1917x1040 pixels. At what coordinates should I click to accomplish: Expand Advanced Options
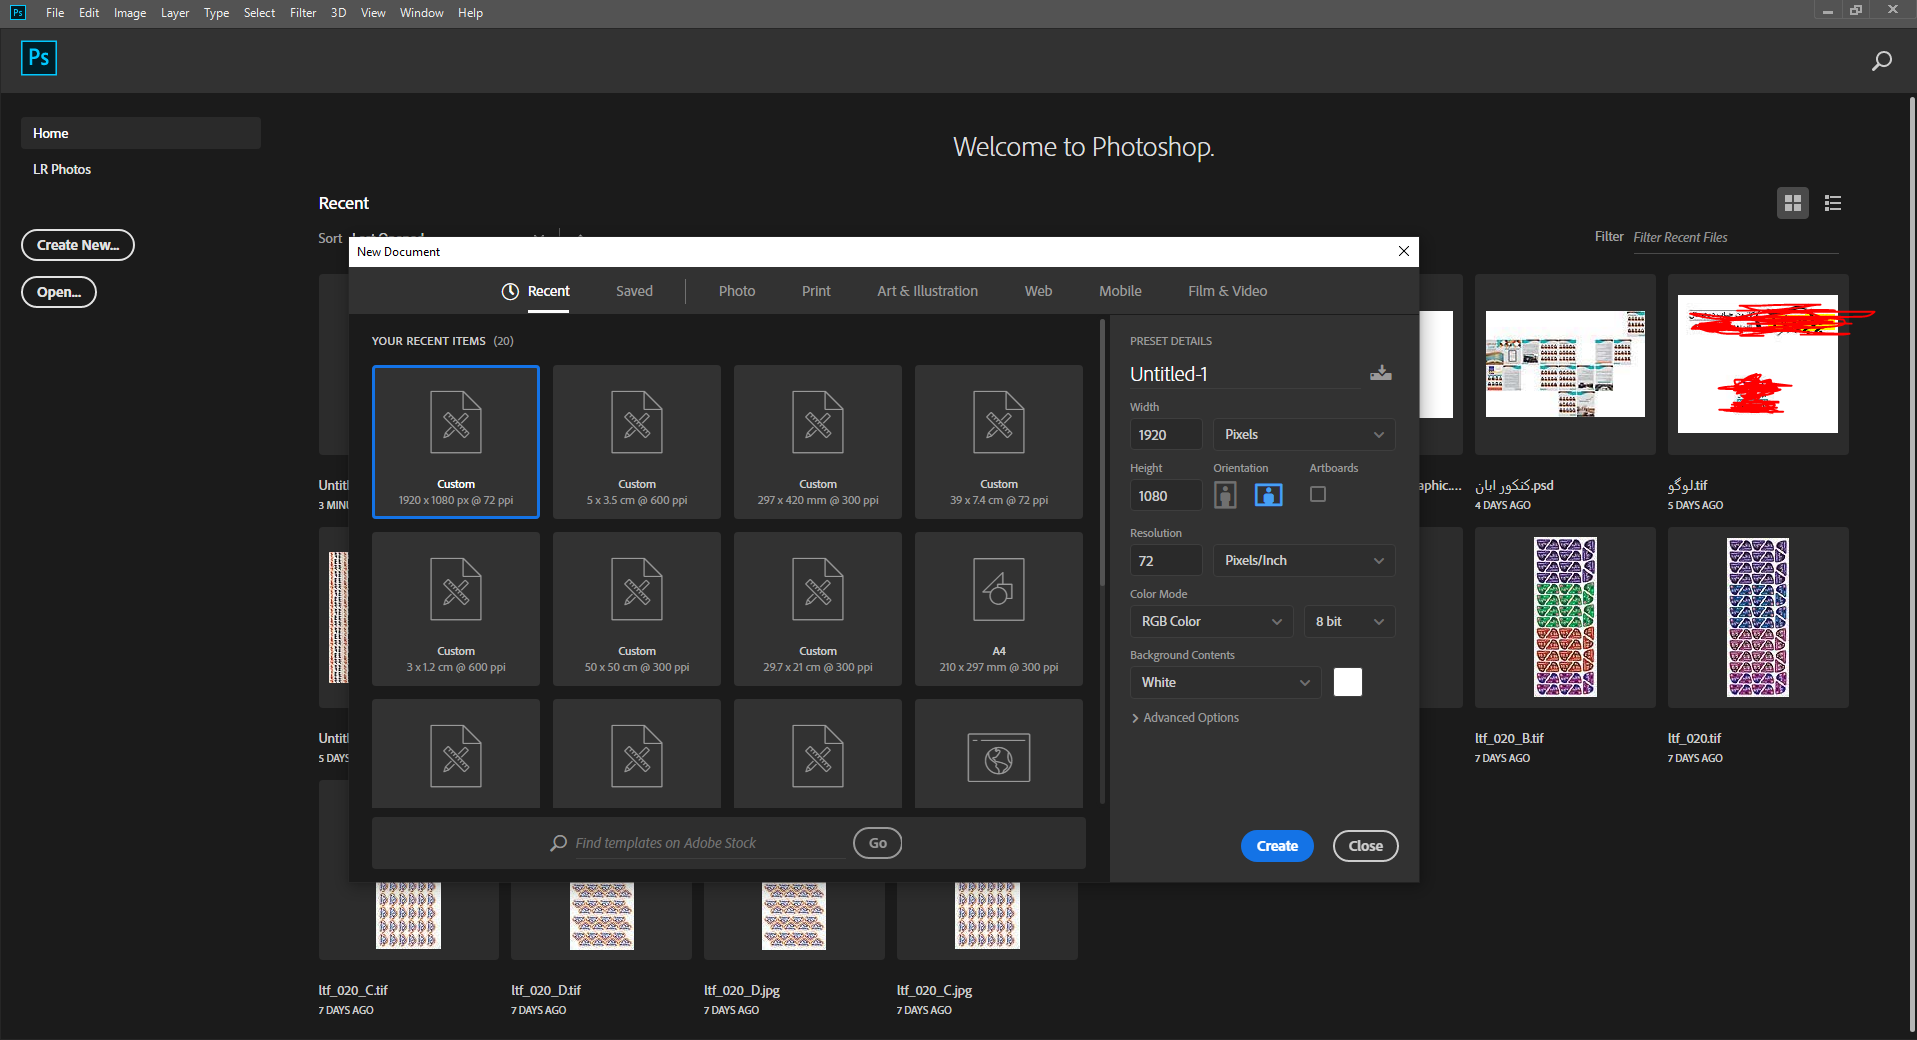(1185, 718)
